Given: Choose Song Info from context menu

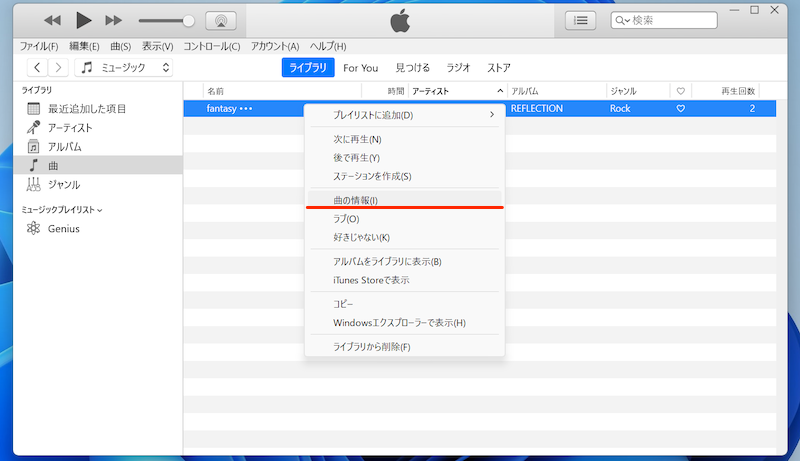Looking at the screenshot, I should (355, 200).
